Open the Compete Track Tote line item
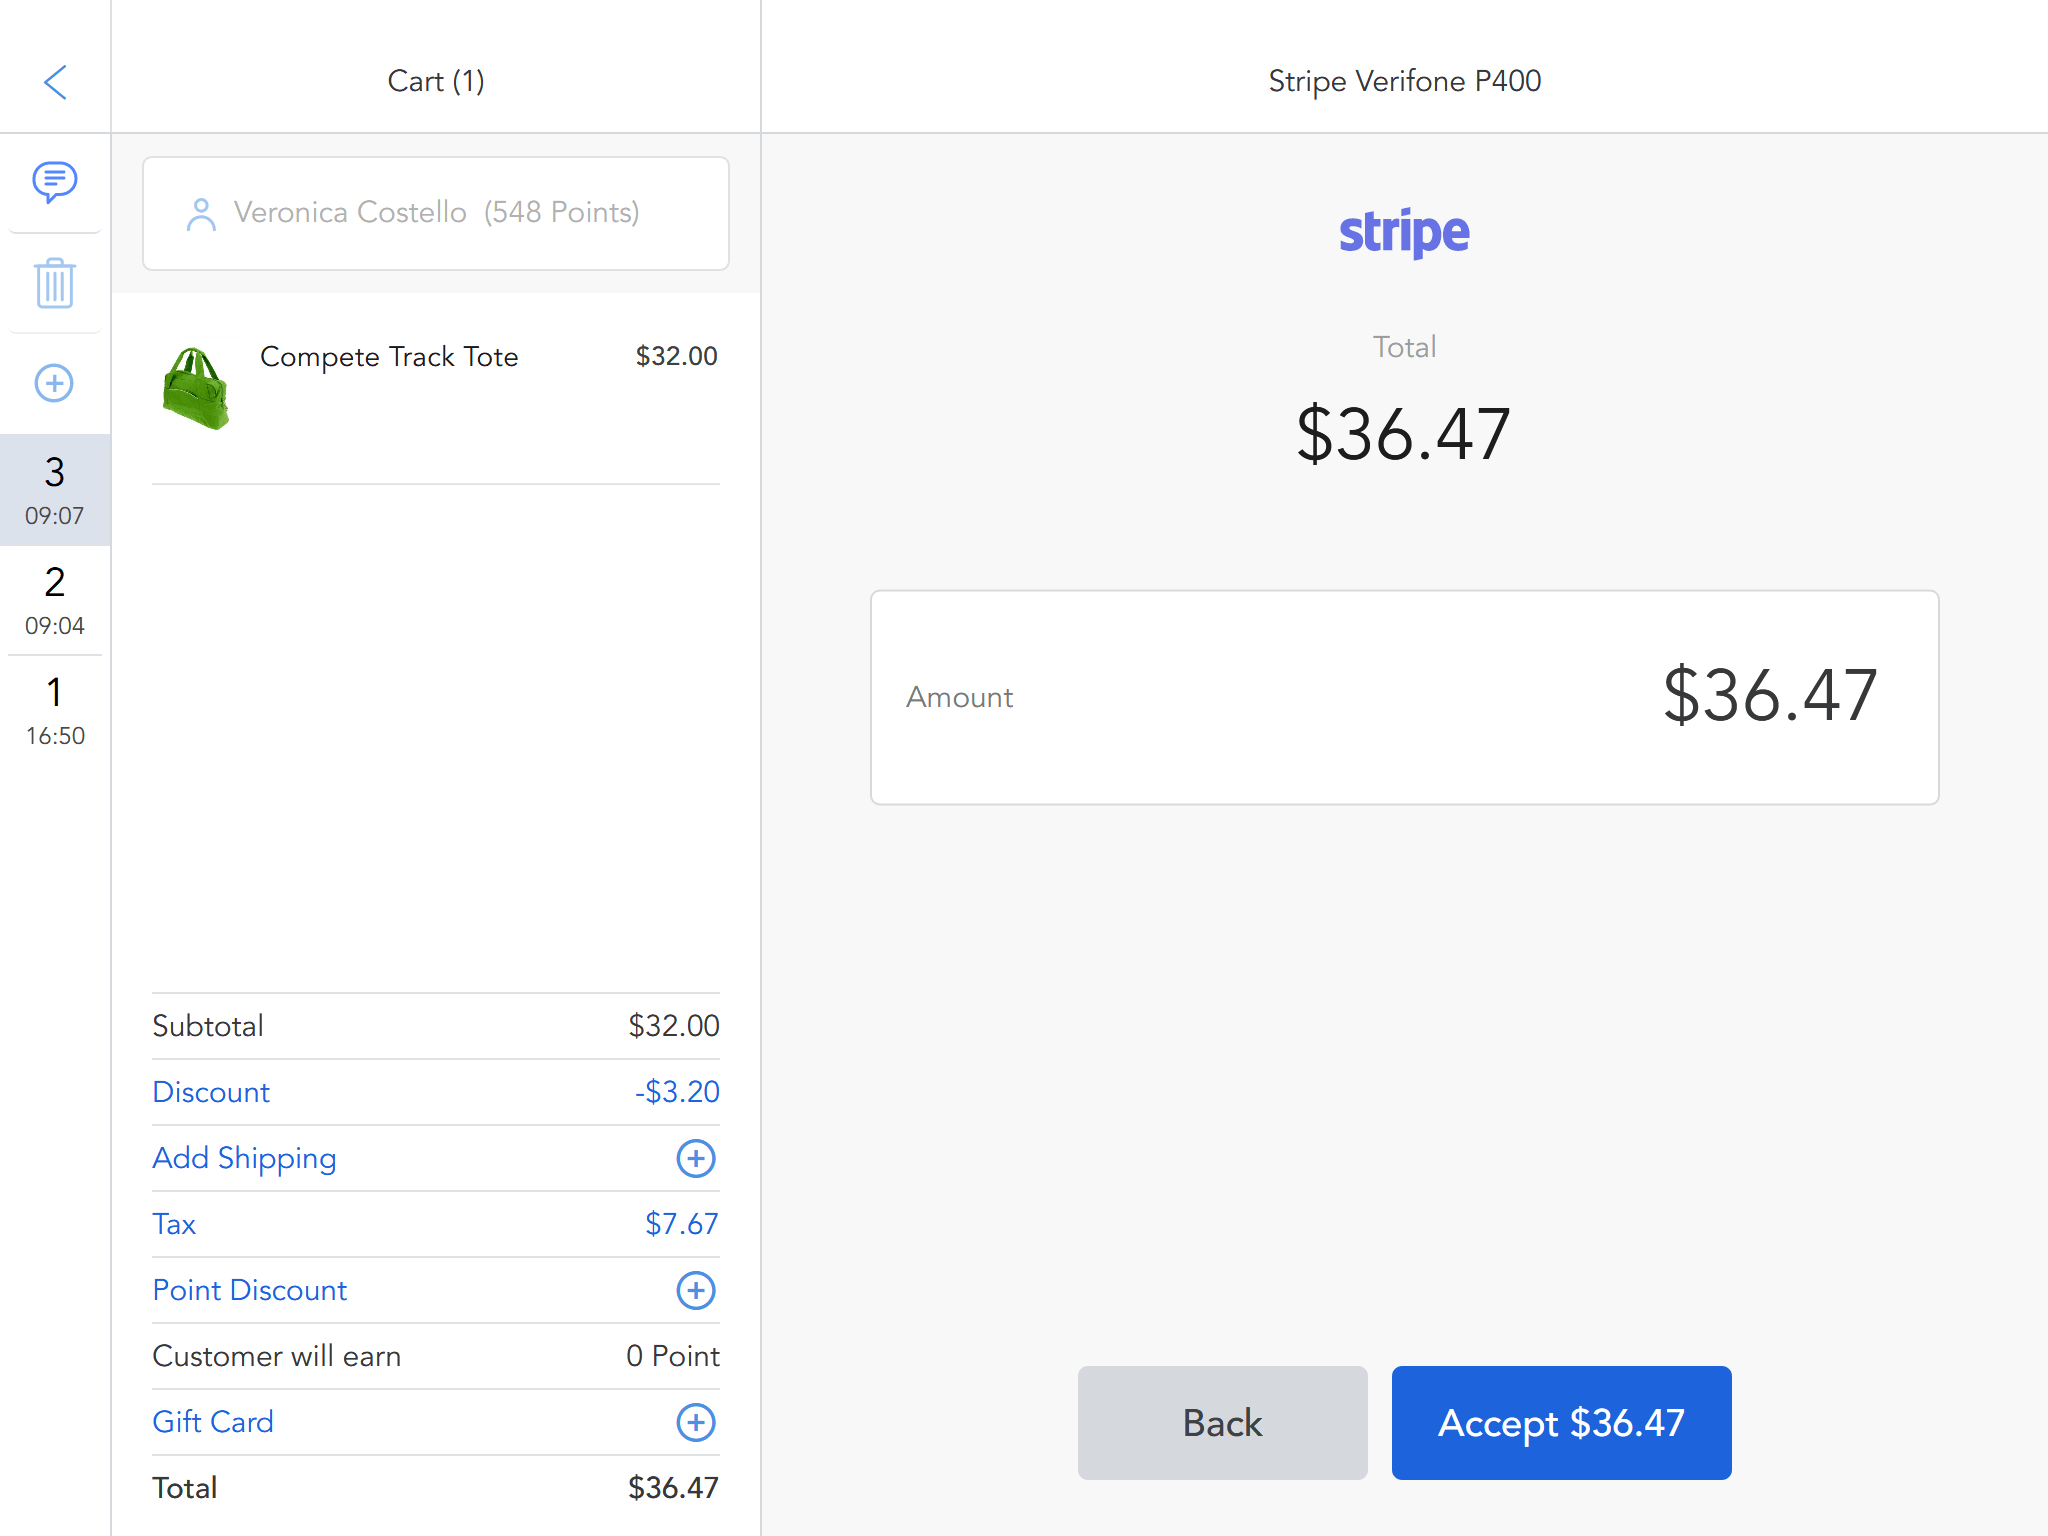 tap(436, 390)
